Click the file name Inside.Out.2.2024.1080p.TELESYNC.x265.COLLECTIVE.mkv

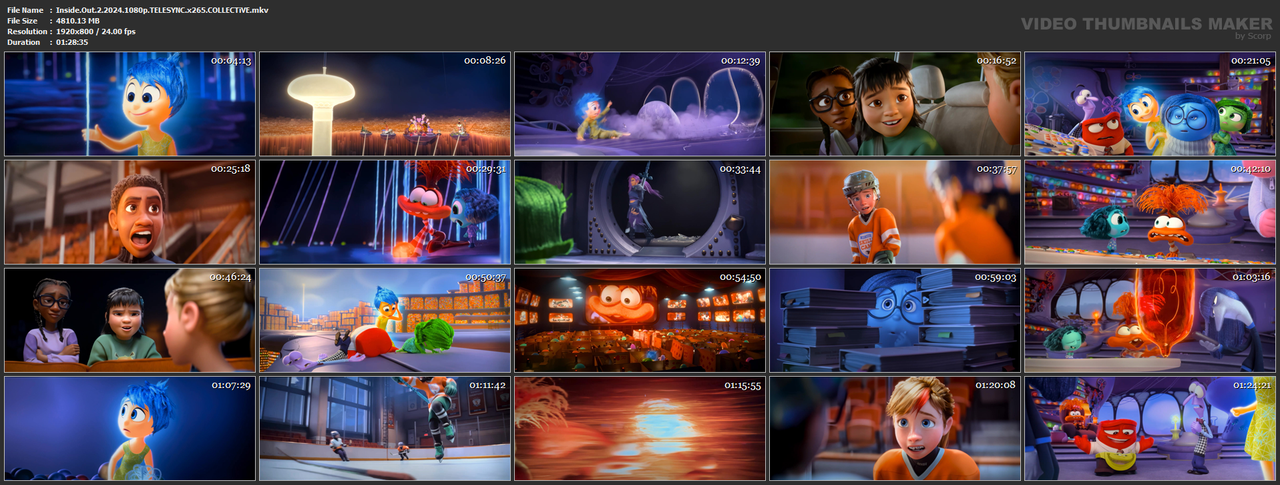[162, 9]
